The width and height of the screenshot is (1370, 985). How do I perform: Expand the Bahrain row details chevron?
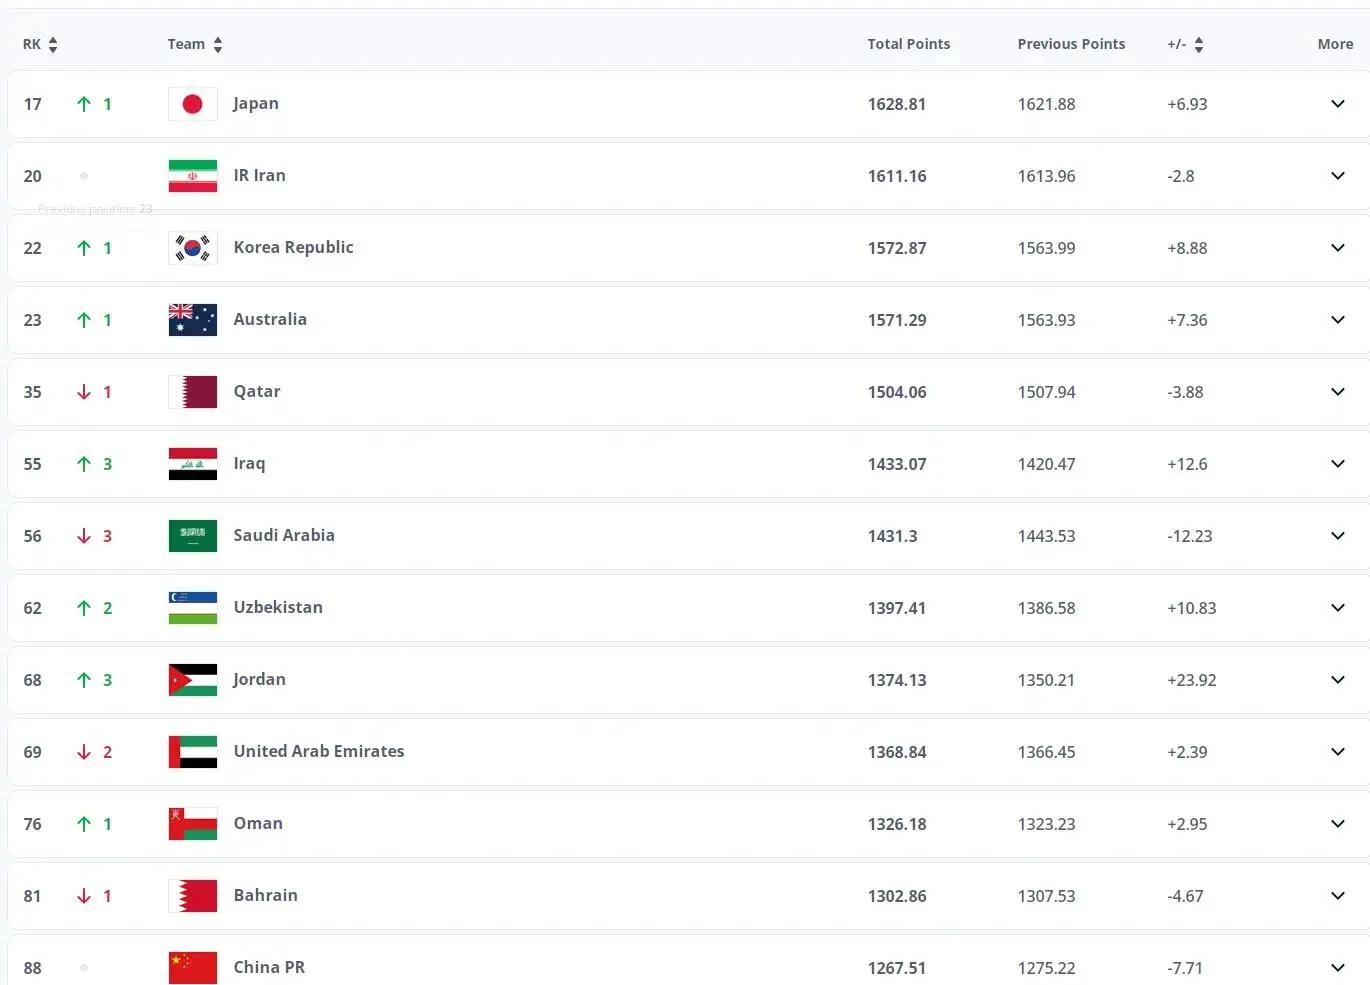(1338, 896)
